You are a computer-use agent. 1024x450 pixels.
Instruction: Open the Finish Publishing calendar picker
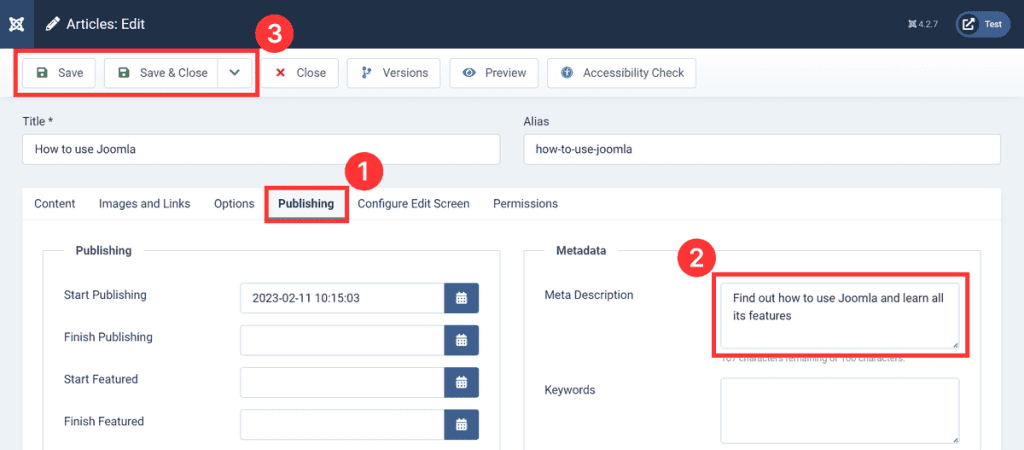[462, 340]
